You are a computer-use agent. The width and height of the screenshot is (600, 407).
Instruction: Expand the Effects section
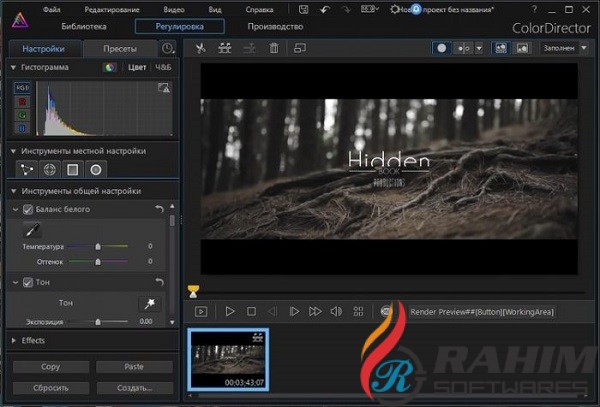pyautogui.click(x=12, y=340)
